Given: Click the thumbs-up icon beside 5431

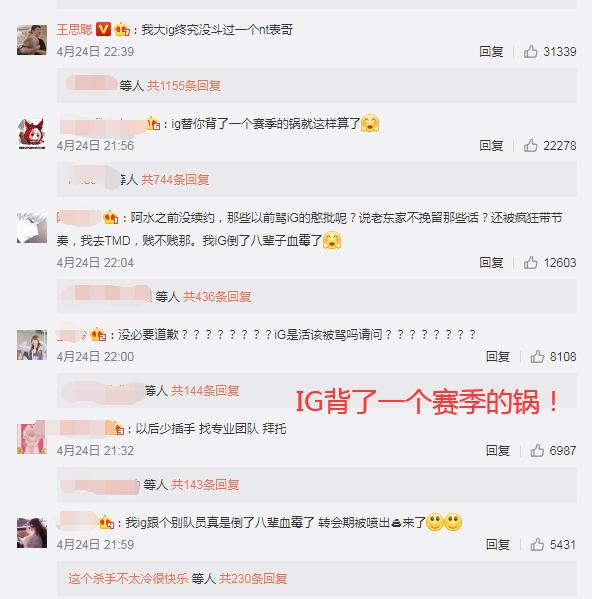Looking at the screenshot, I should [x=537, y=544].
